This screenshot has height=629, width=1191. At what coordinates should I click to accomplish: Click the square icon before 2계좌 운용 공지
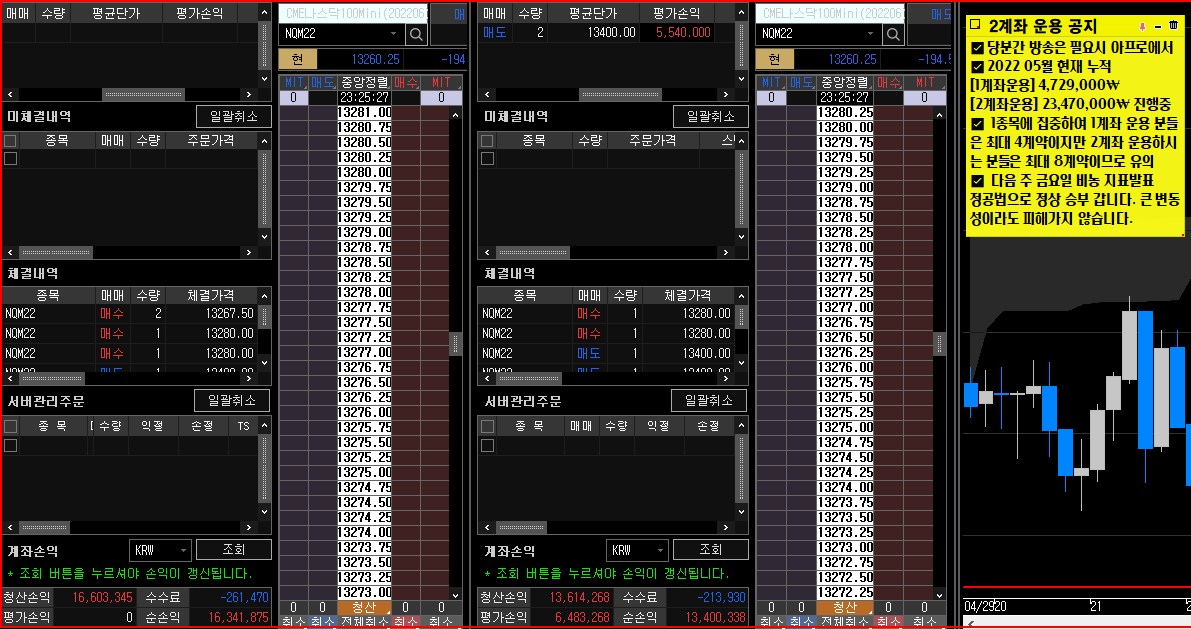coord(975,25)
